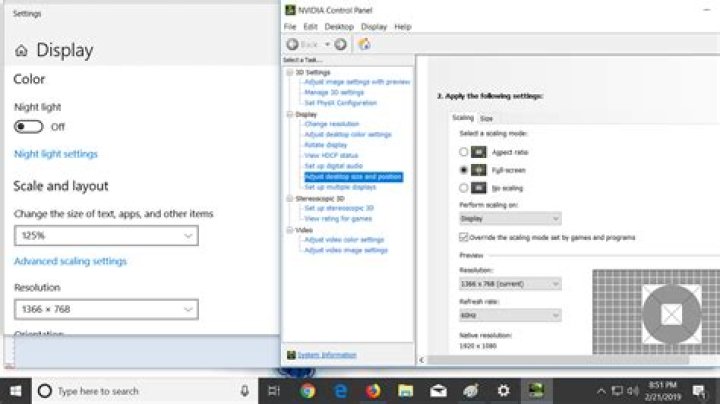Open the Display menu in NVIDIA Control Panel
Viewport: 720px width, 404px height.
[374, 27]
